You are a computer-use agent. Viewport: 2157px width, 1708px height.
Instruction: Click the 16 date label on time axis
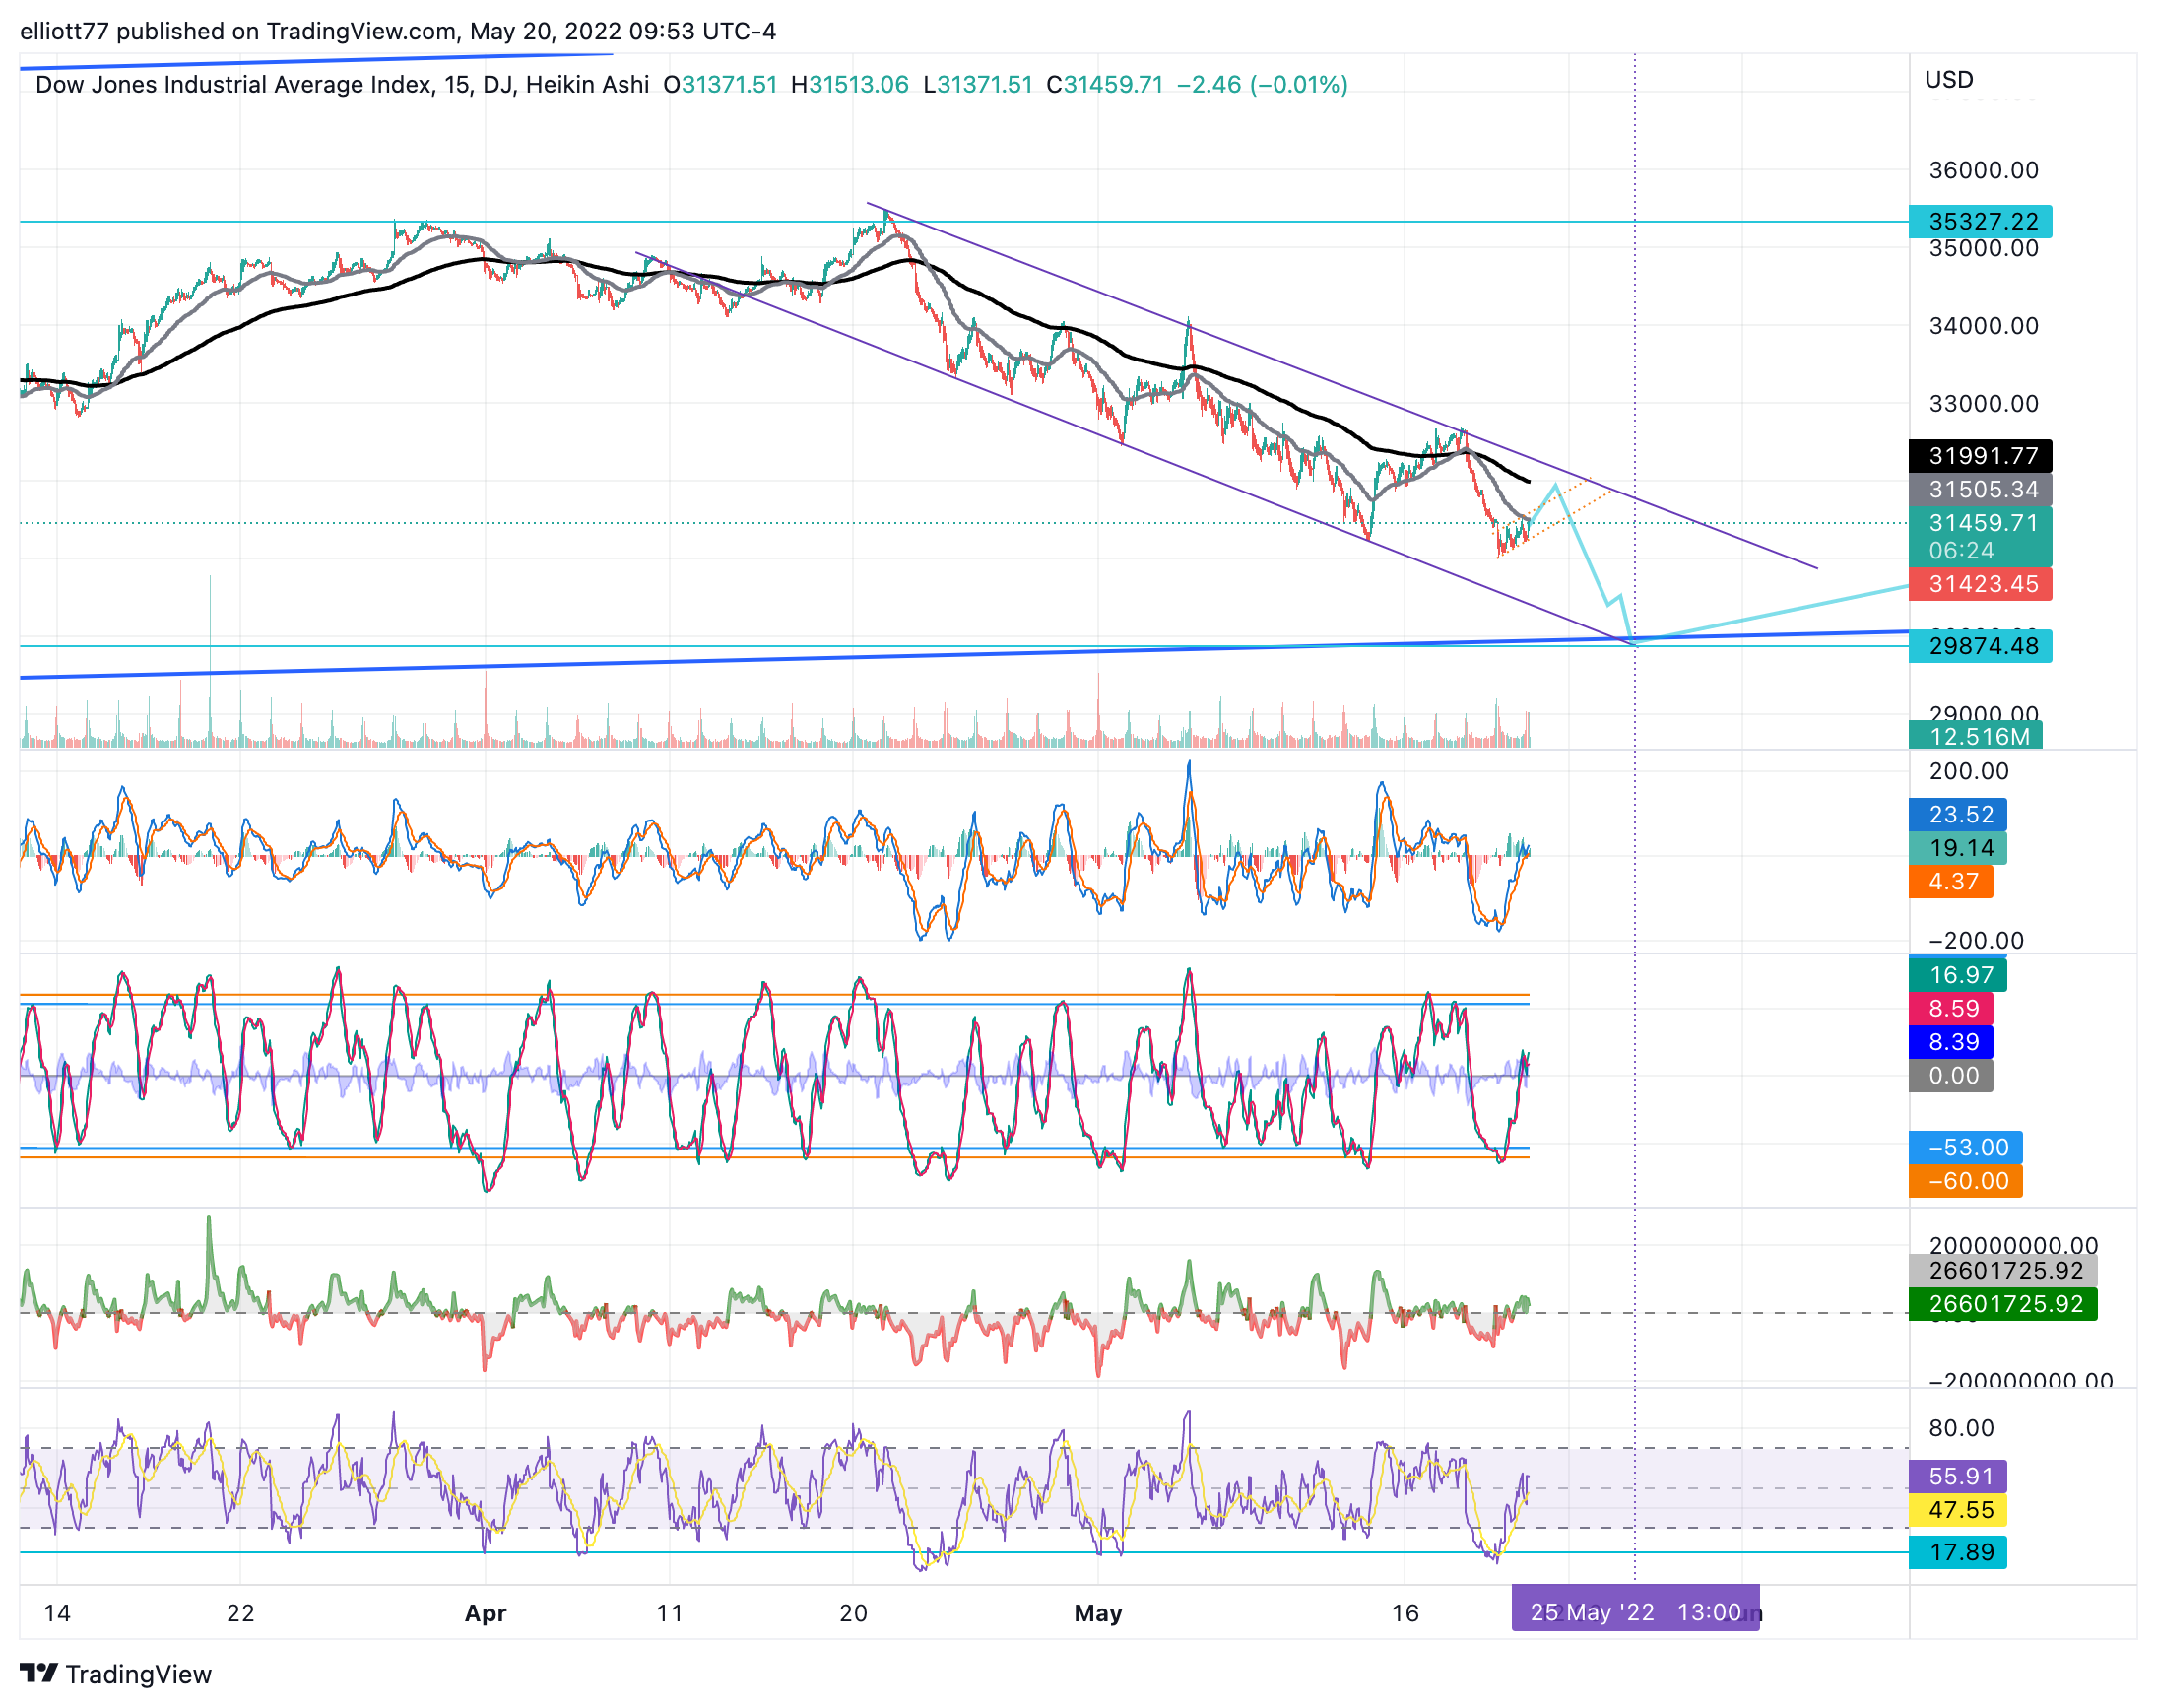click(x=1405, y=1613)
